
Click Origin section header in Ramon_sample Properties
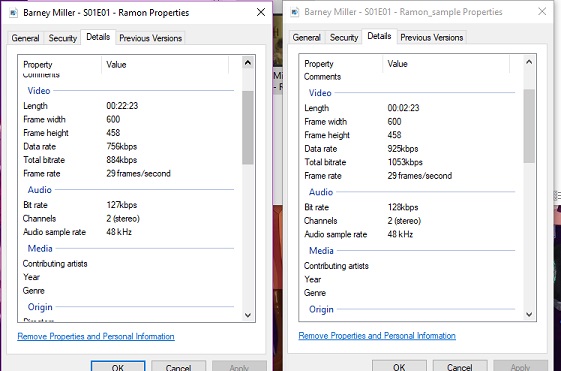pyautogui.click(x=321, y=309)
